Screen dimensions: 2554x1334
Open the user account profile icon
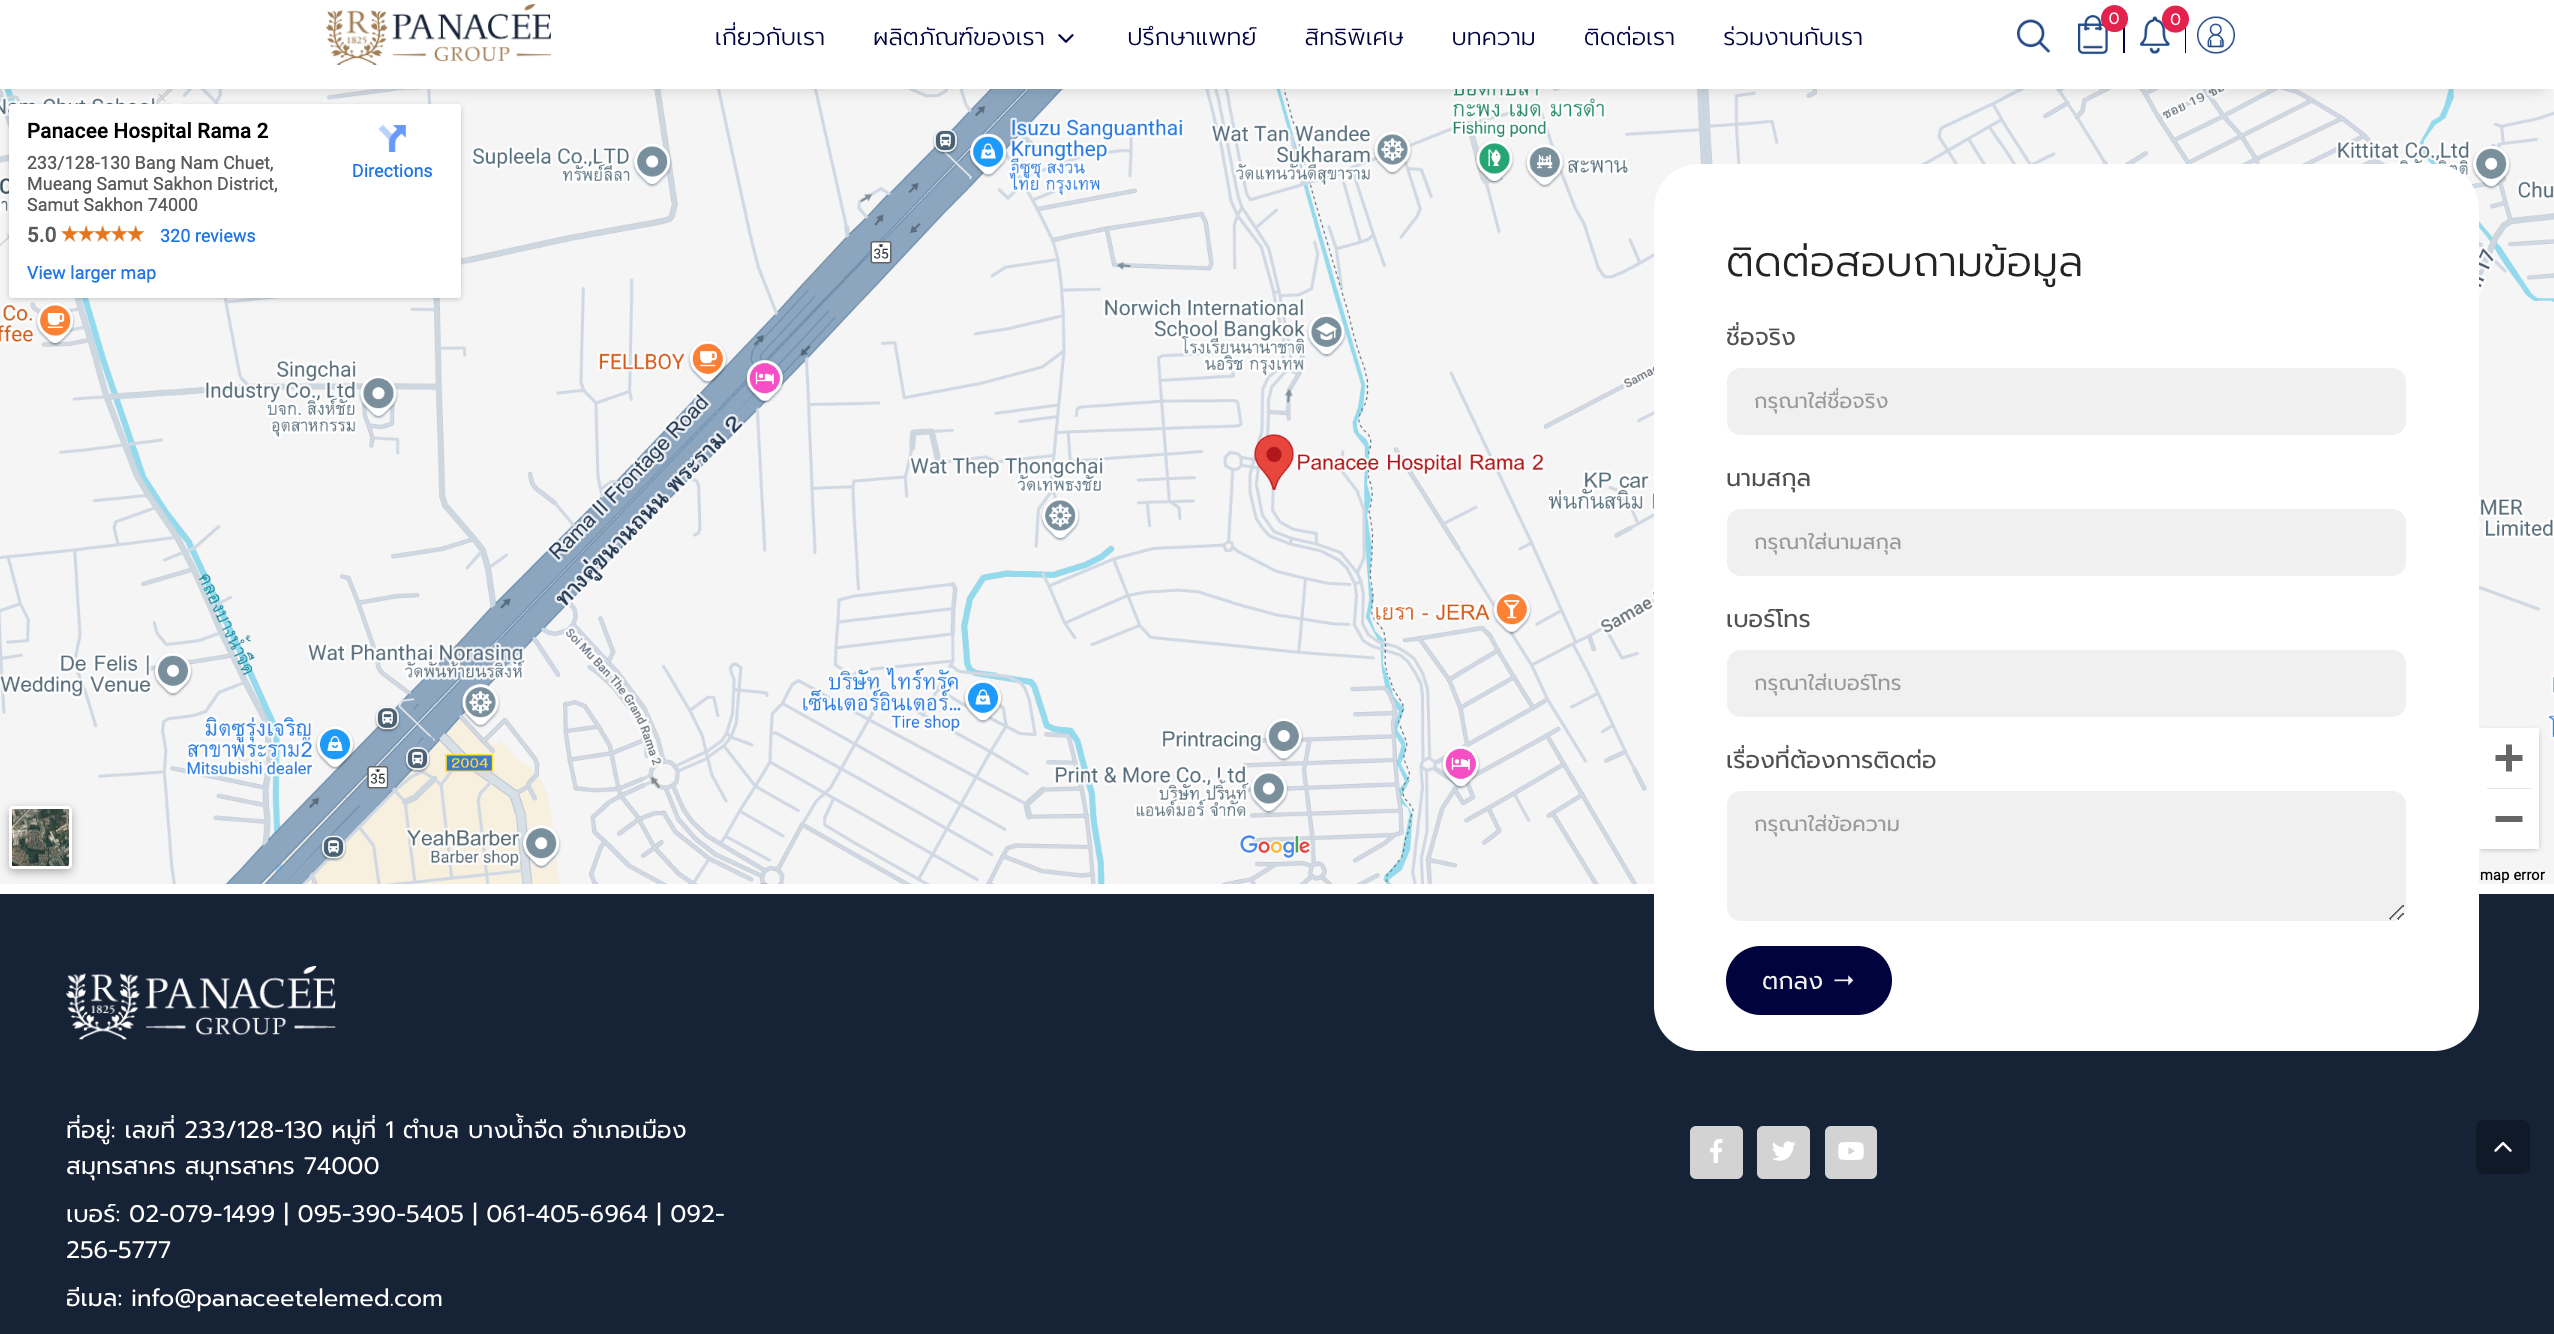(2215, 36)
